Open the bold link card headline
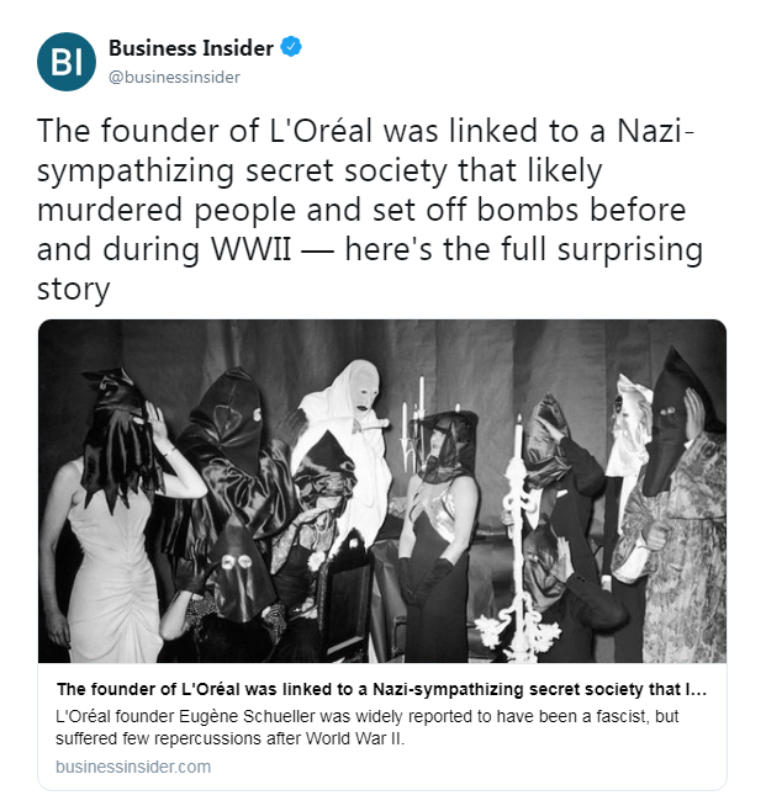The width and height of the screenshot is (760, 804). [x=382, y=689]
